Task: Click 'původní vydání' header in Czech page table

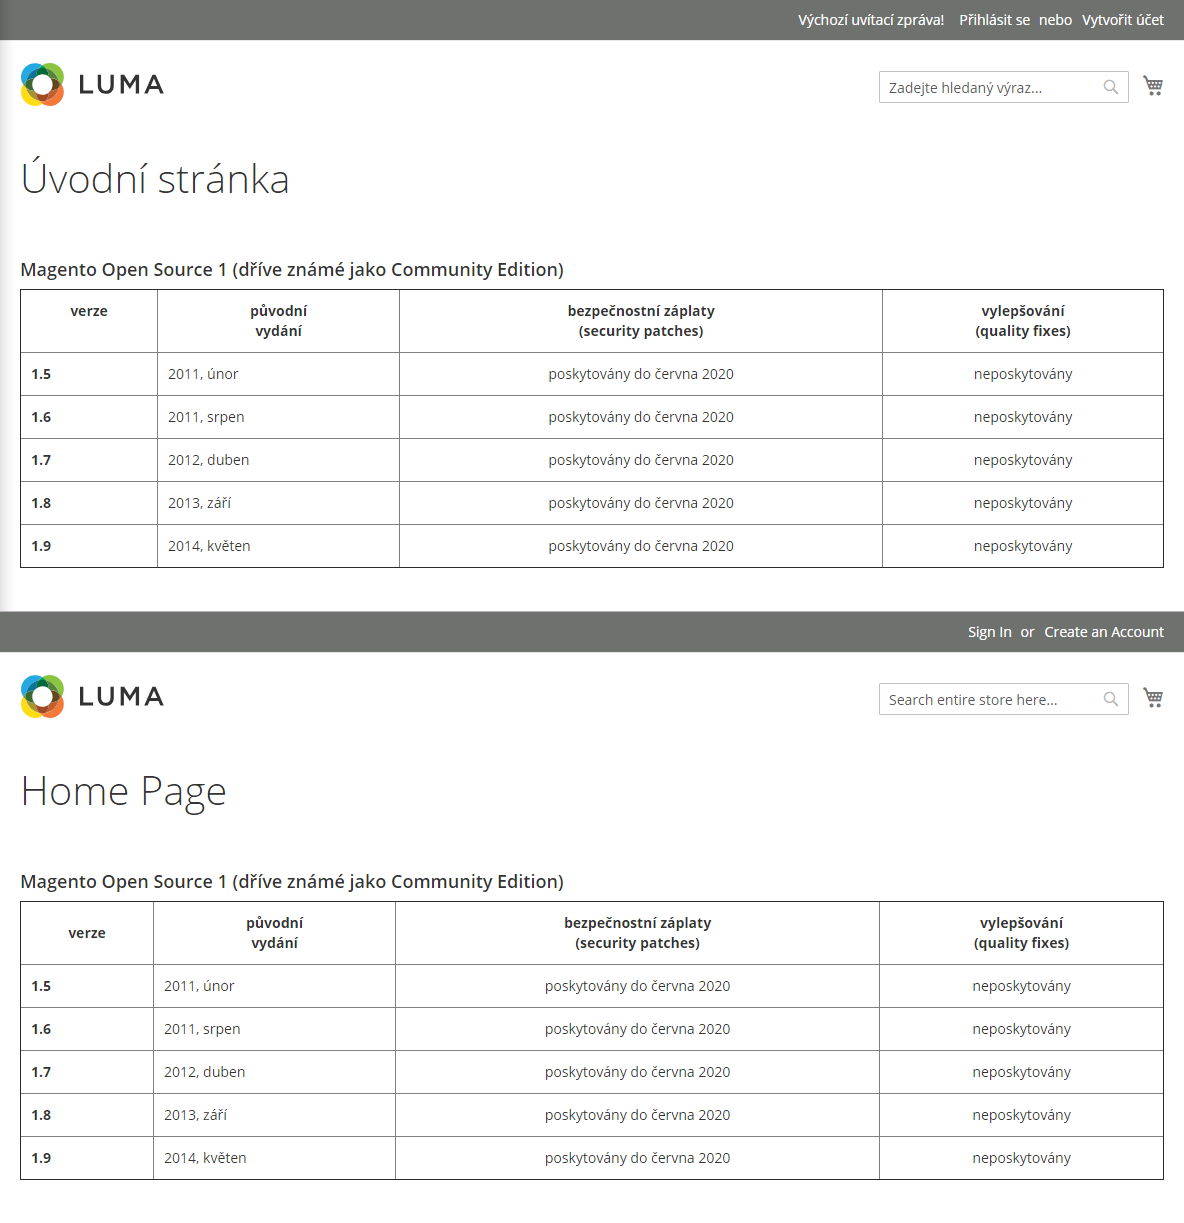Action: [279, 321]
